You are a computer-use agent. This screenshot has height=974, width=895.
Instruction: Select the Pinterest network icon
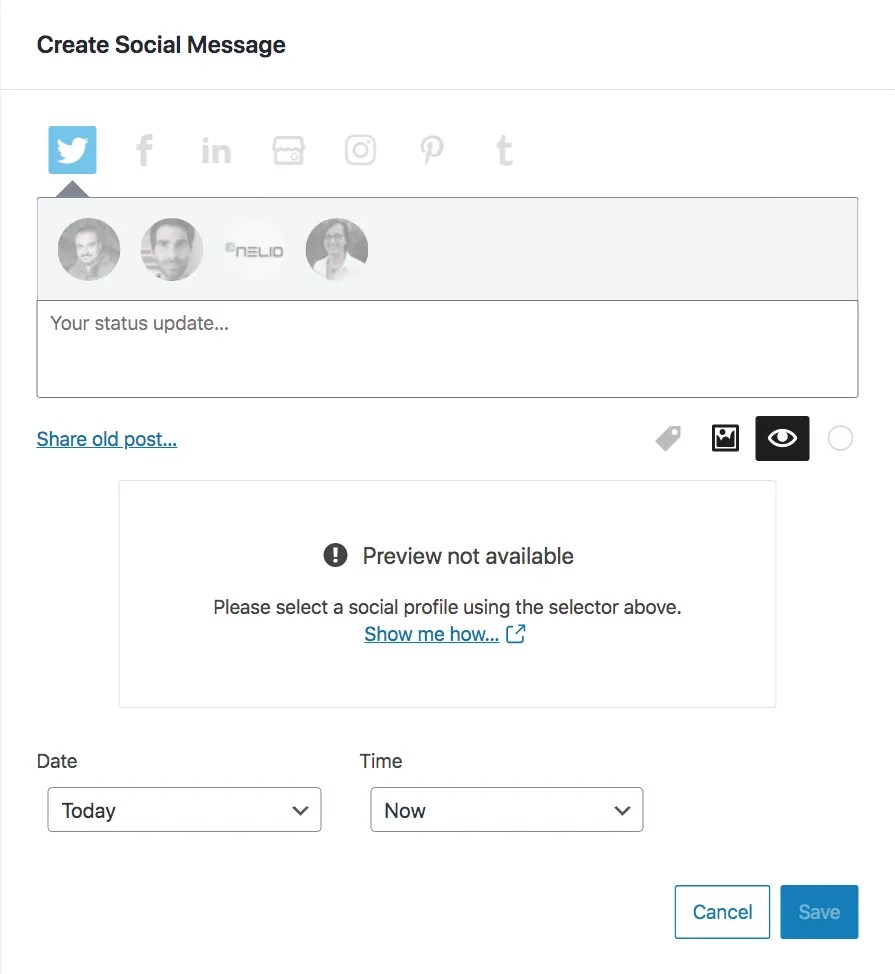click(x=431, y=149)
